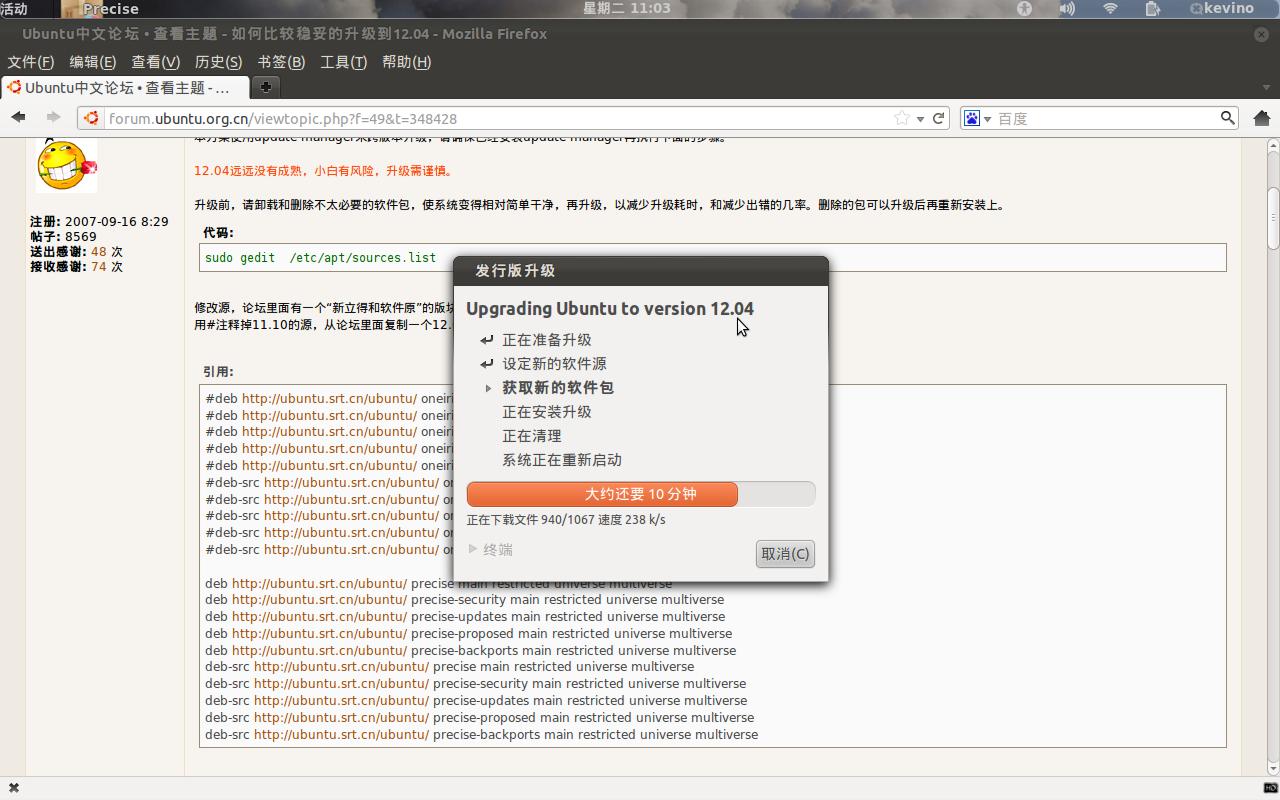Close the Firefox window with title bar X
This screenshot has height=800, width=1280.
[x=1262, y=34]
